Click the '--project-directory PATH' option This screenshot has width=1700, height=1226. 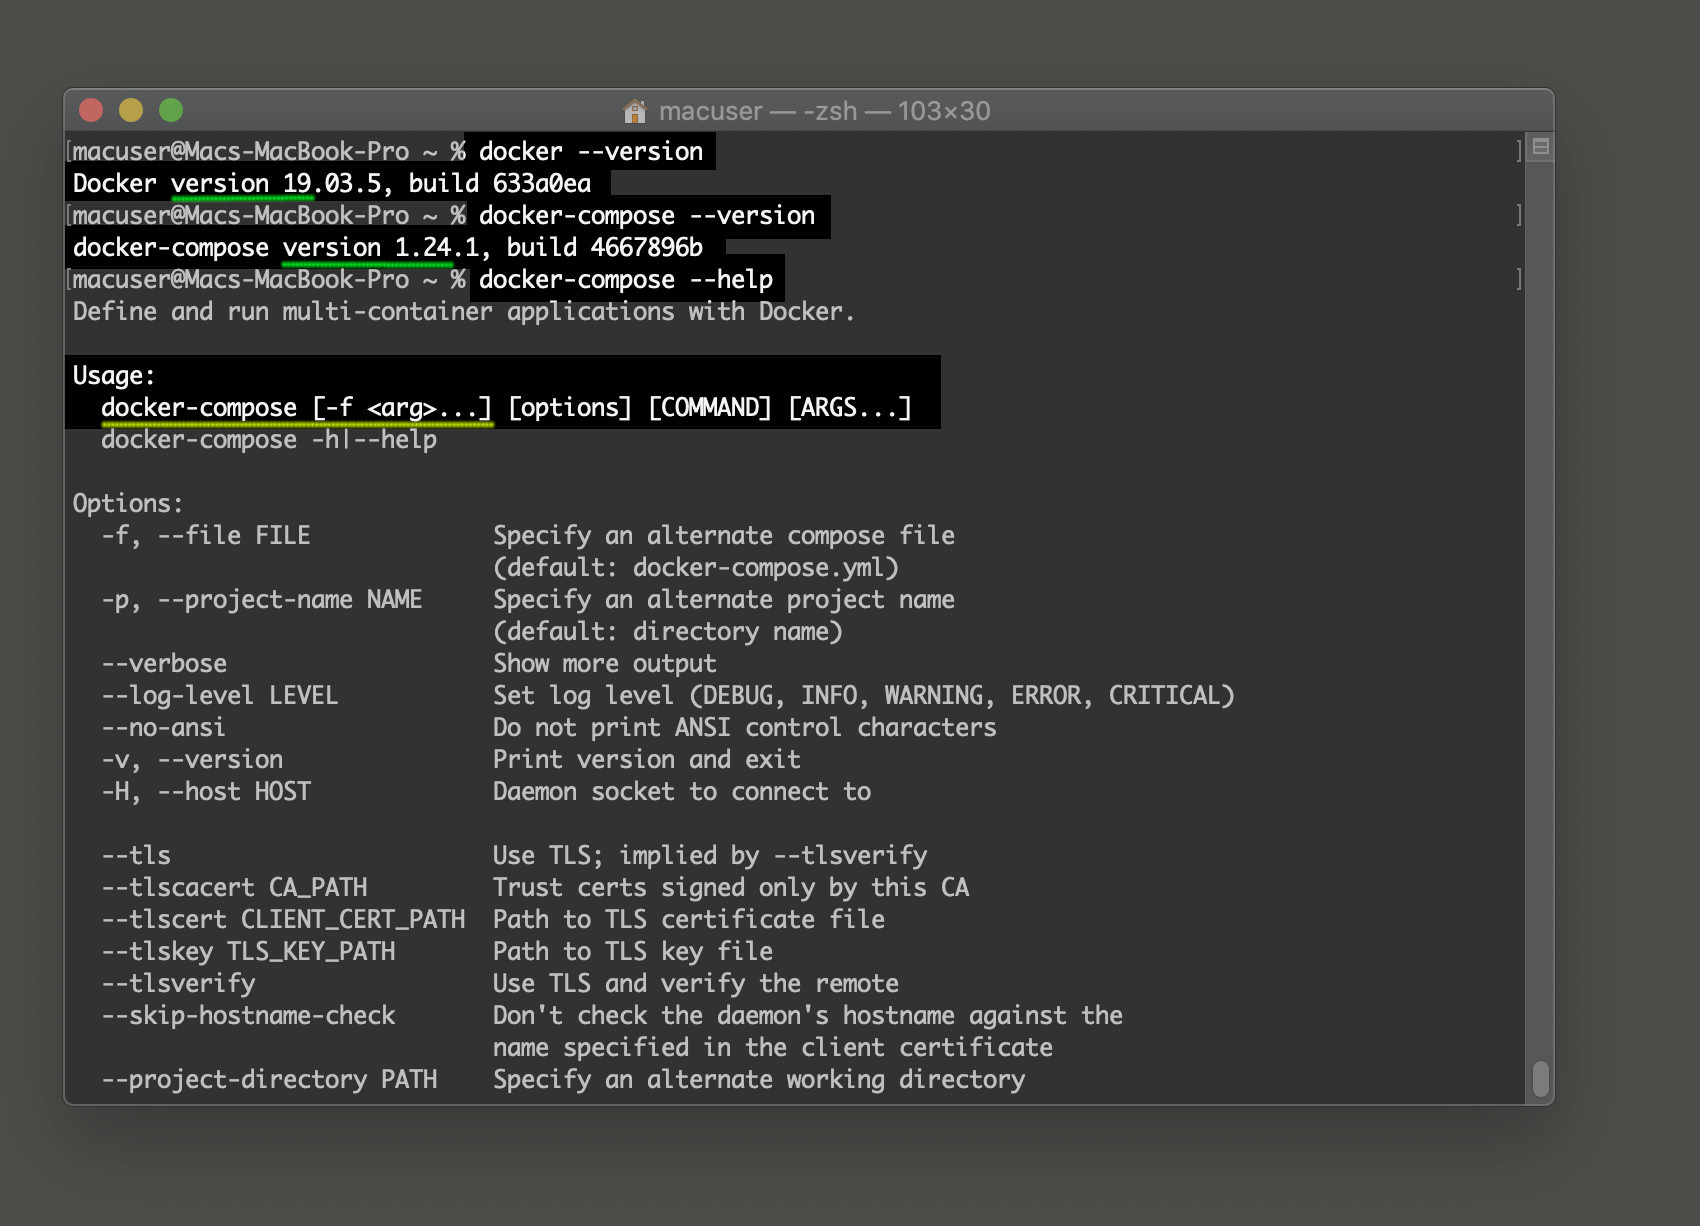click(269, 1080)
